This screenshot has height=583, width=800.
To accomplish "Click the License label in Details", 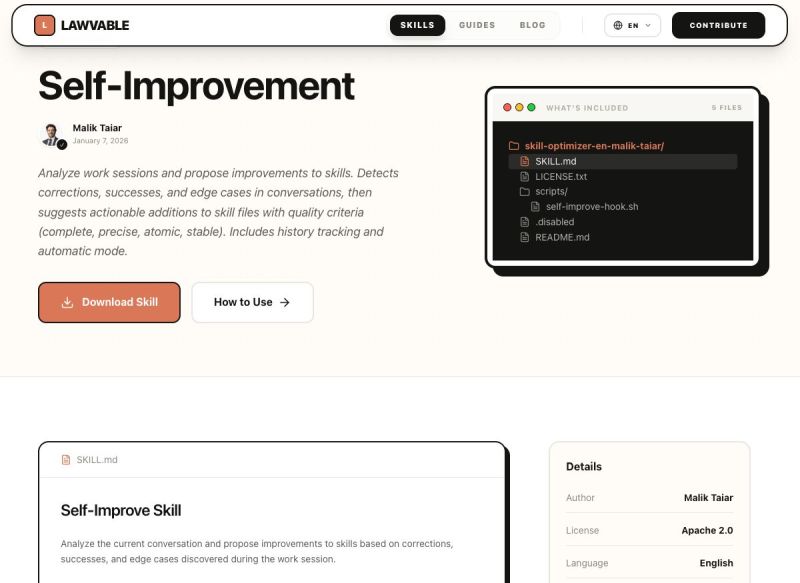I will pyautogui.click(x=582, y=530).
